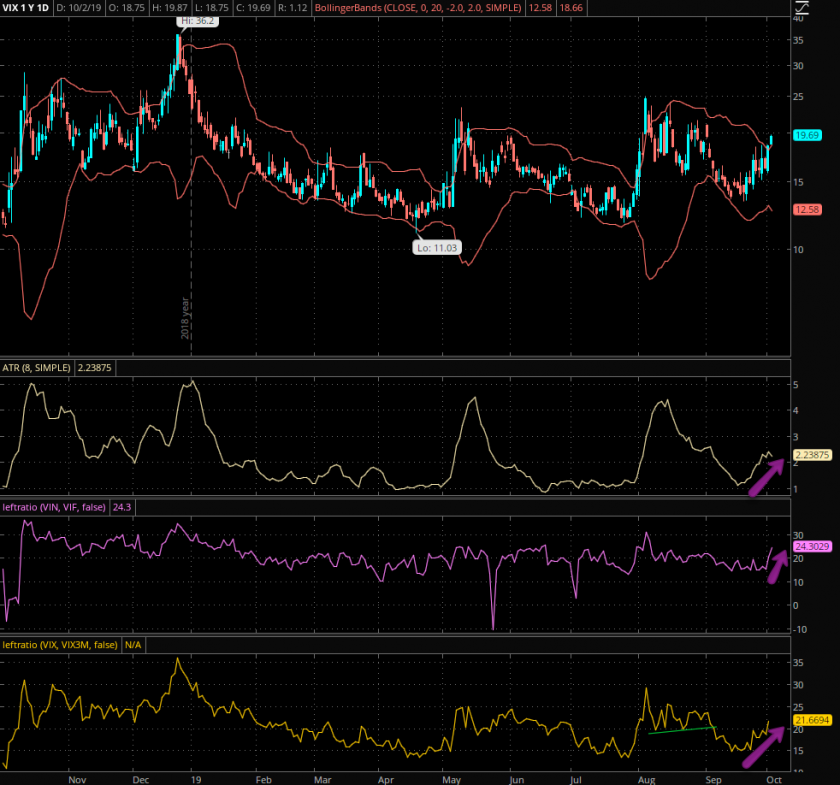This screenshot has width=840, height=785.
Task: Click the leftratio (VIN, VIF, false) study title
Action: [x=59, y=507]
